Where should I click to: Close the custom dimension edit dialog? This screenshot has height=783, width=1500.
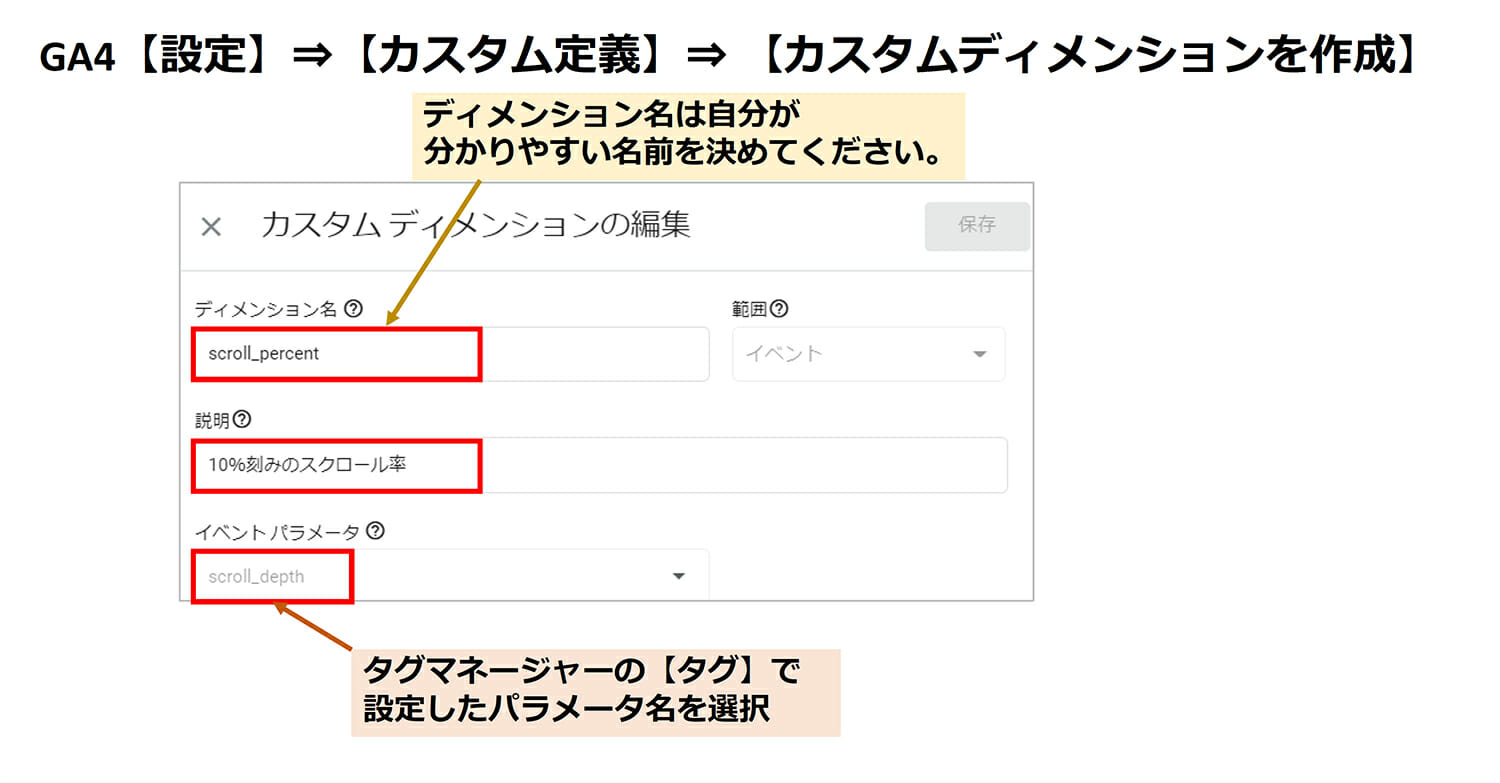(211, 227)
